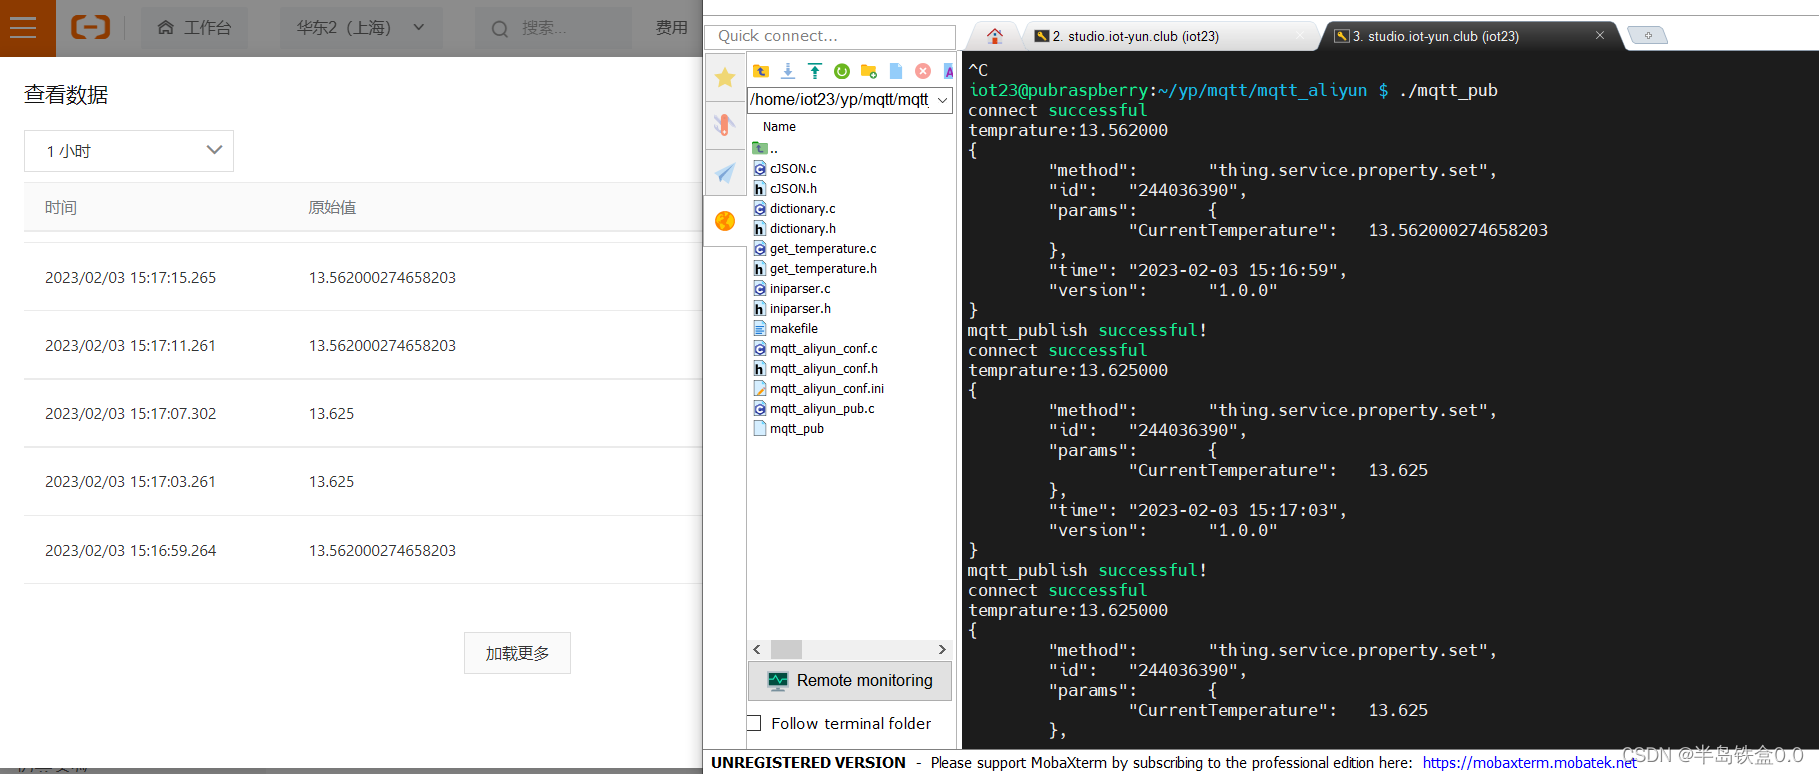Viewport: 1819px width, 774px height.
Task: Click the 原始值 column header
Action: (332, 208)
